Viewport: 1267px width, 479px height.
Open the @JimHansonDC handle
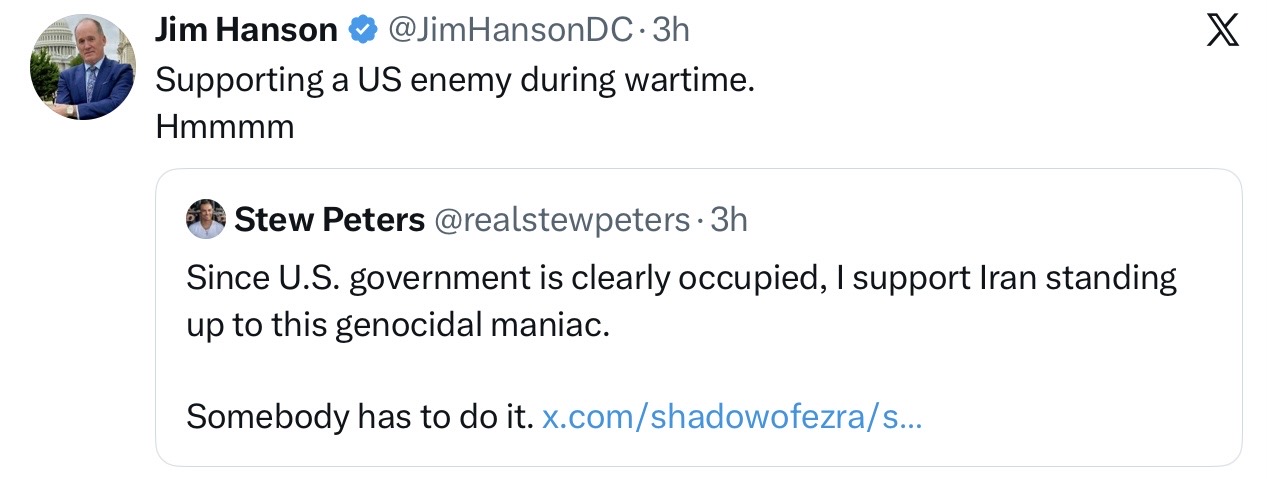click(x=509, y=31)
